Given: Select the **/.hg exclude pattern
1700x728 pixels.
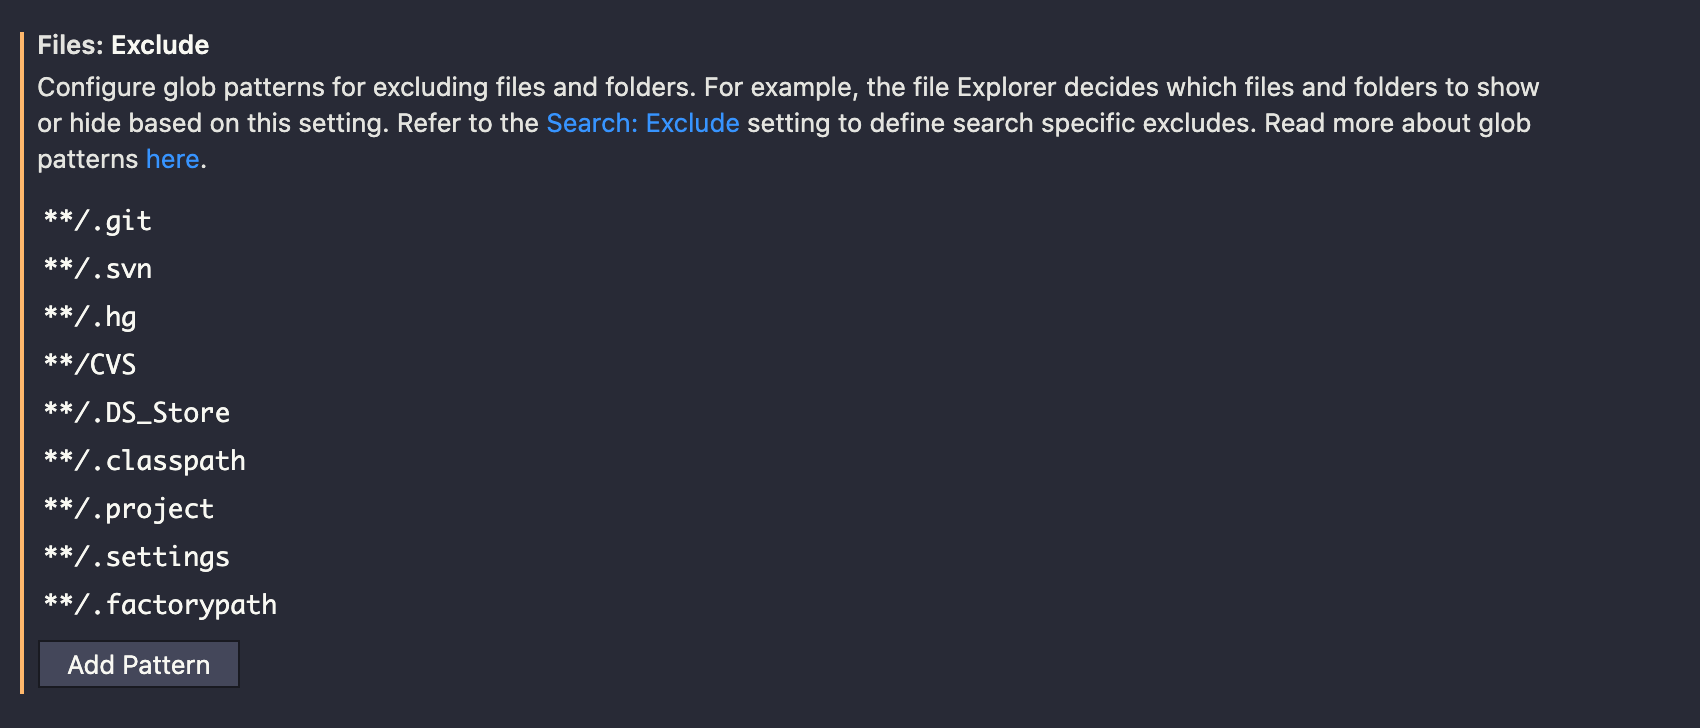Looking at the screenshot, I should point(90,316).
